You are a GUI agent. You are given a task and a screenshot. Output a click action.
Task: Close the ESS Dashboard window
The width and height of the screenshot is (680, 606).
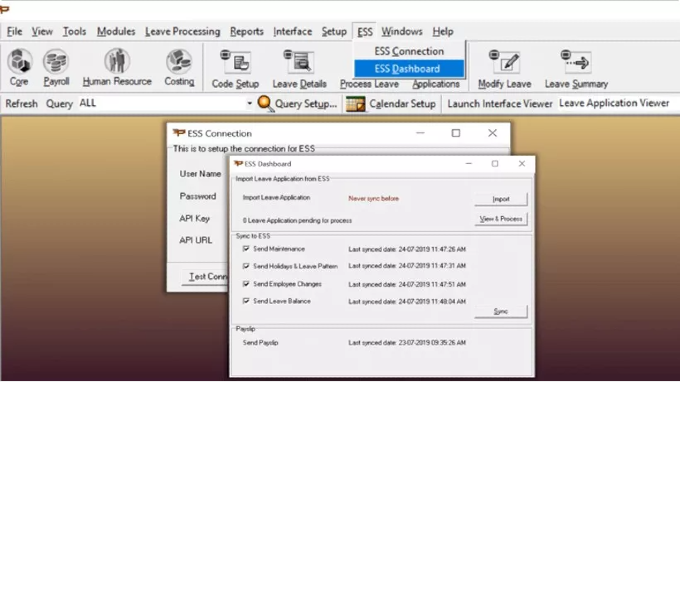522,164
